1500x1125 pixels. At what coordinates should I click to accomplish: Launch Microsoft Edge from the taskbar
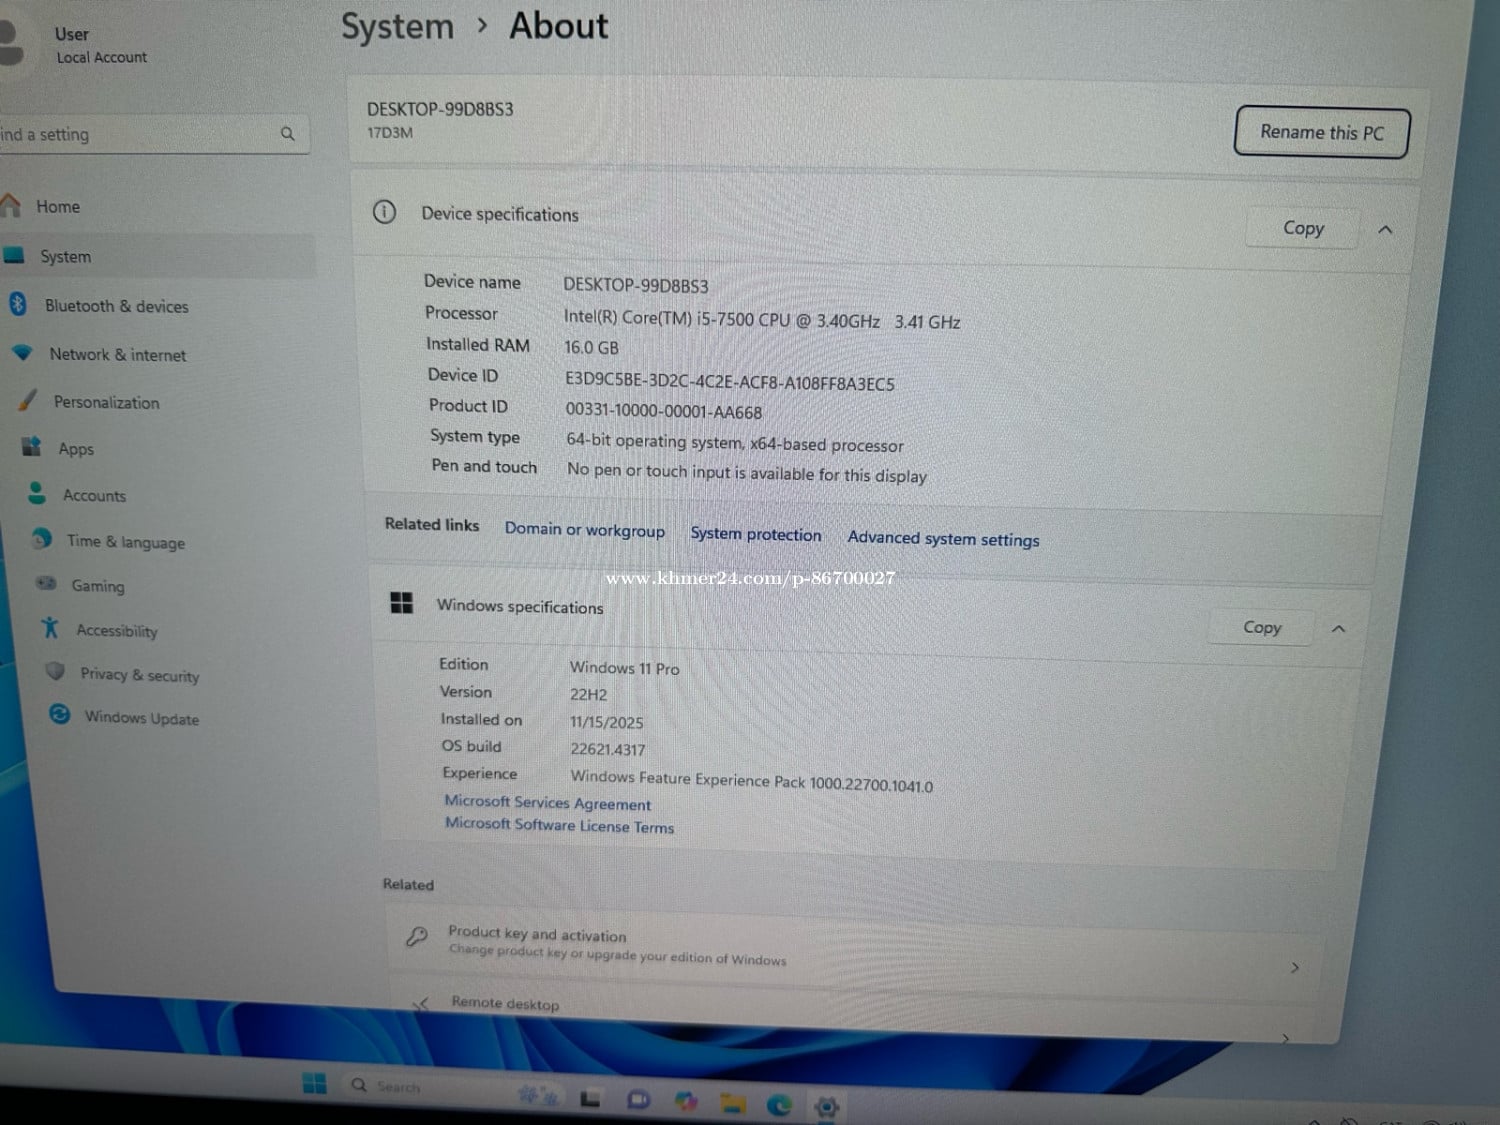coord(779,1104)
